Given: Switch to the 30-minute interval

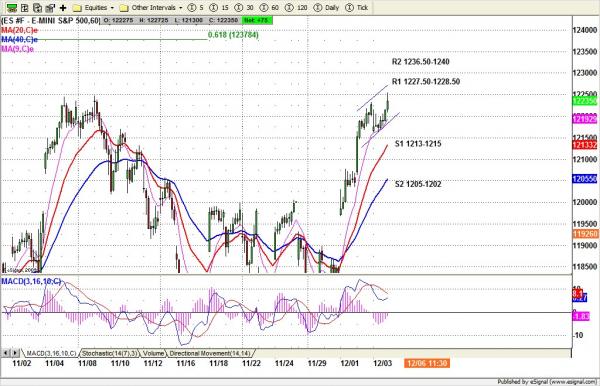Looking at the screenshot, I should pos(244,8).
